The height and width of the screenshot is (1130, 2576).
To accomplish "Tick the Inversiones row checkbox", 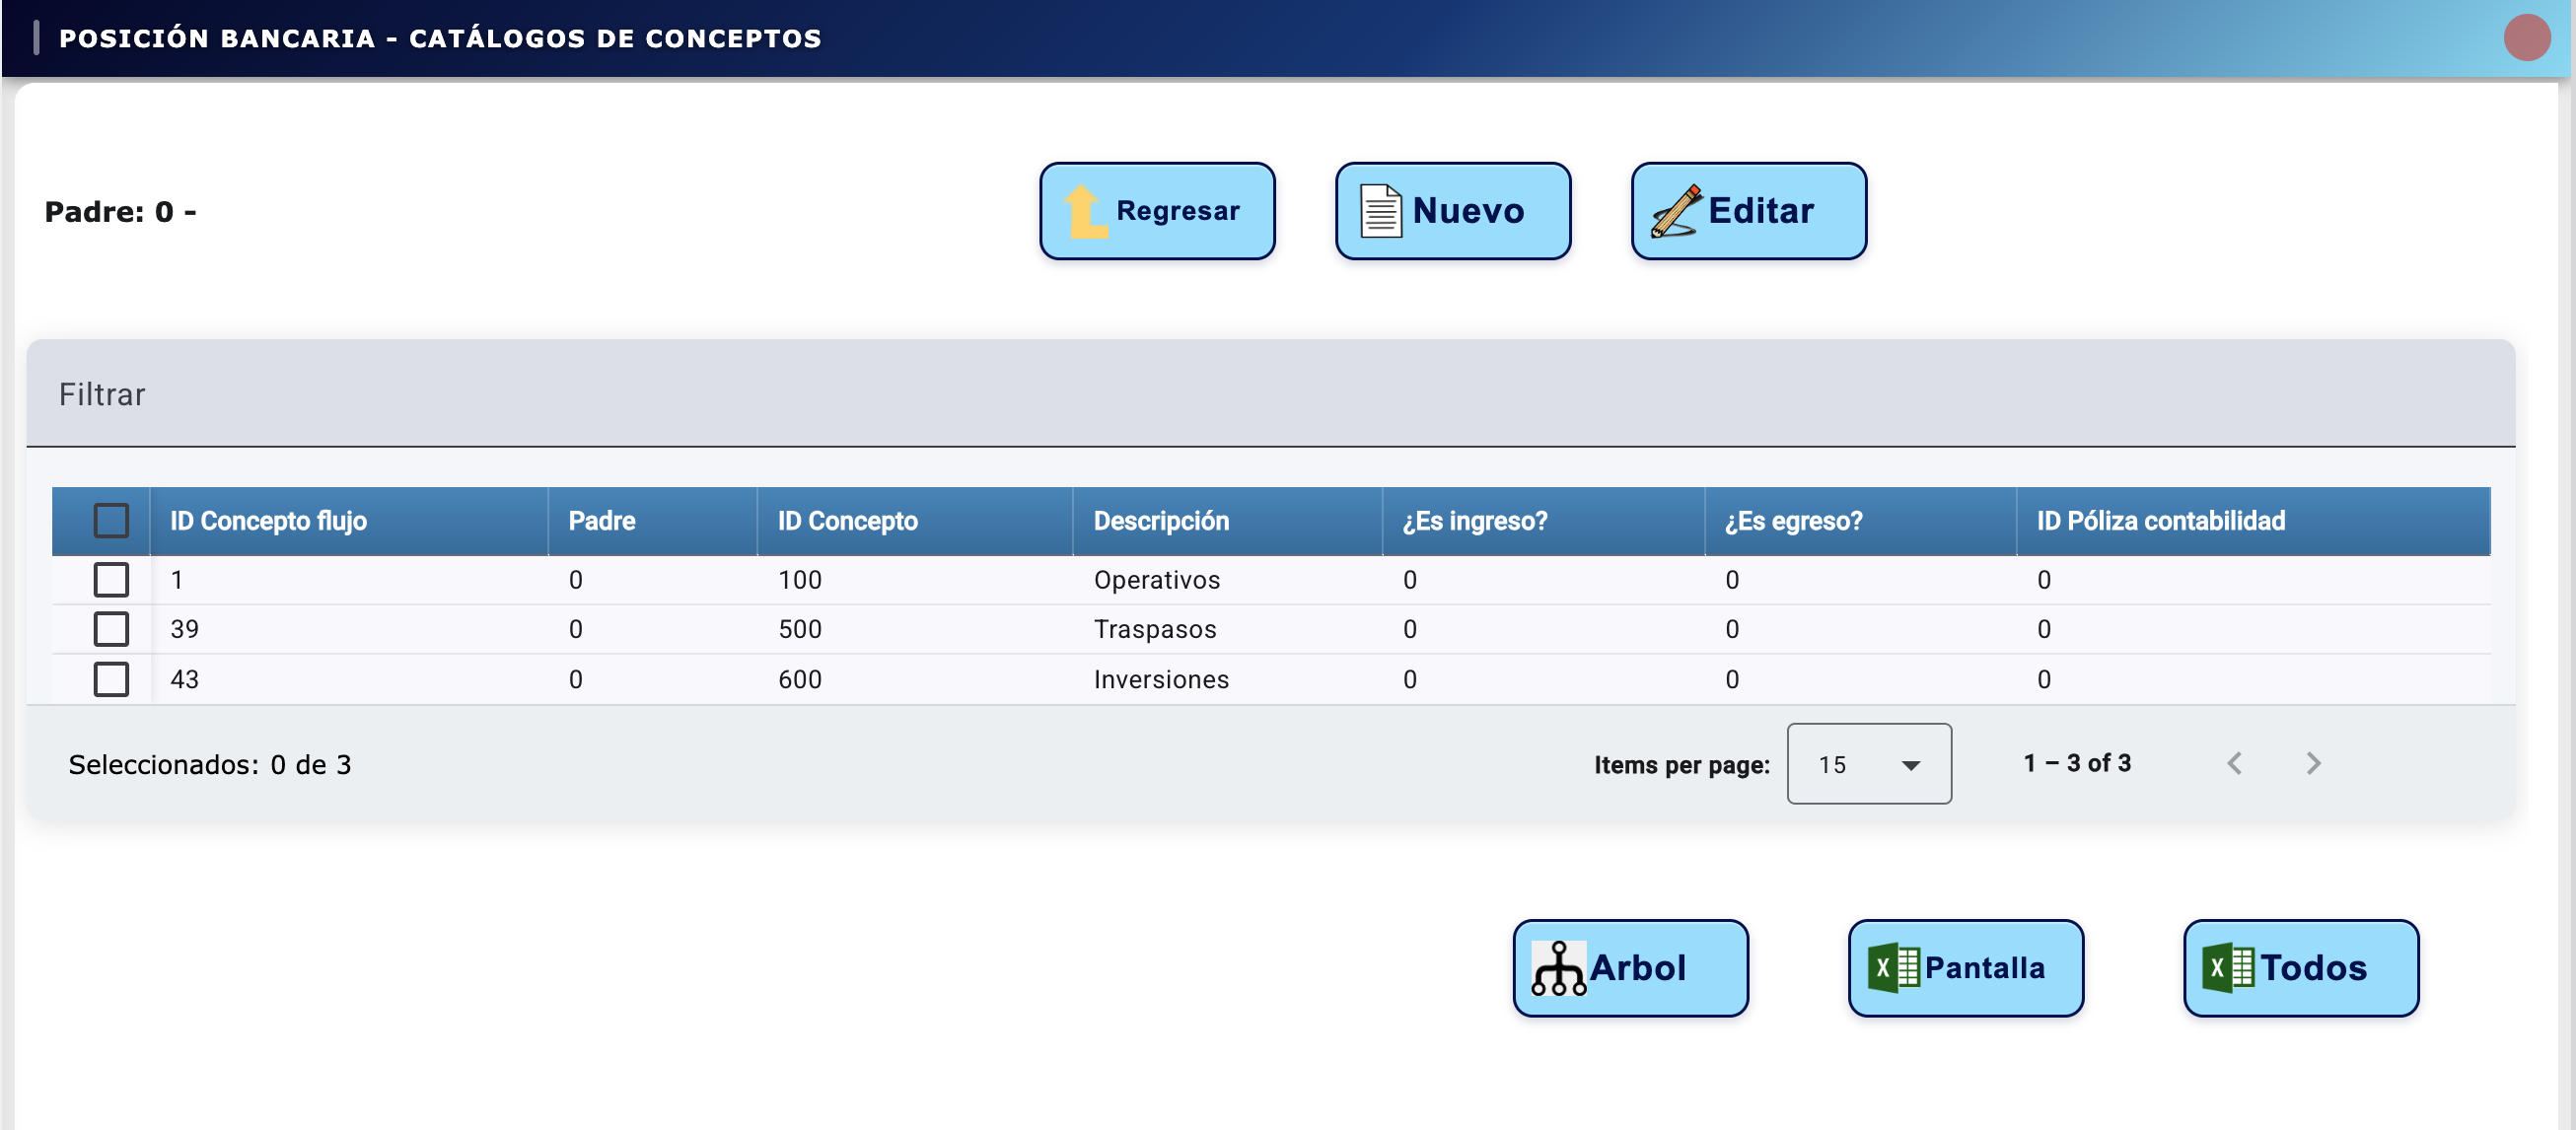I will [x=111, y=679].
